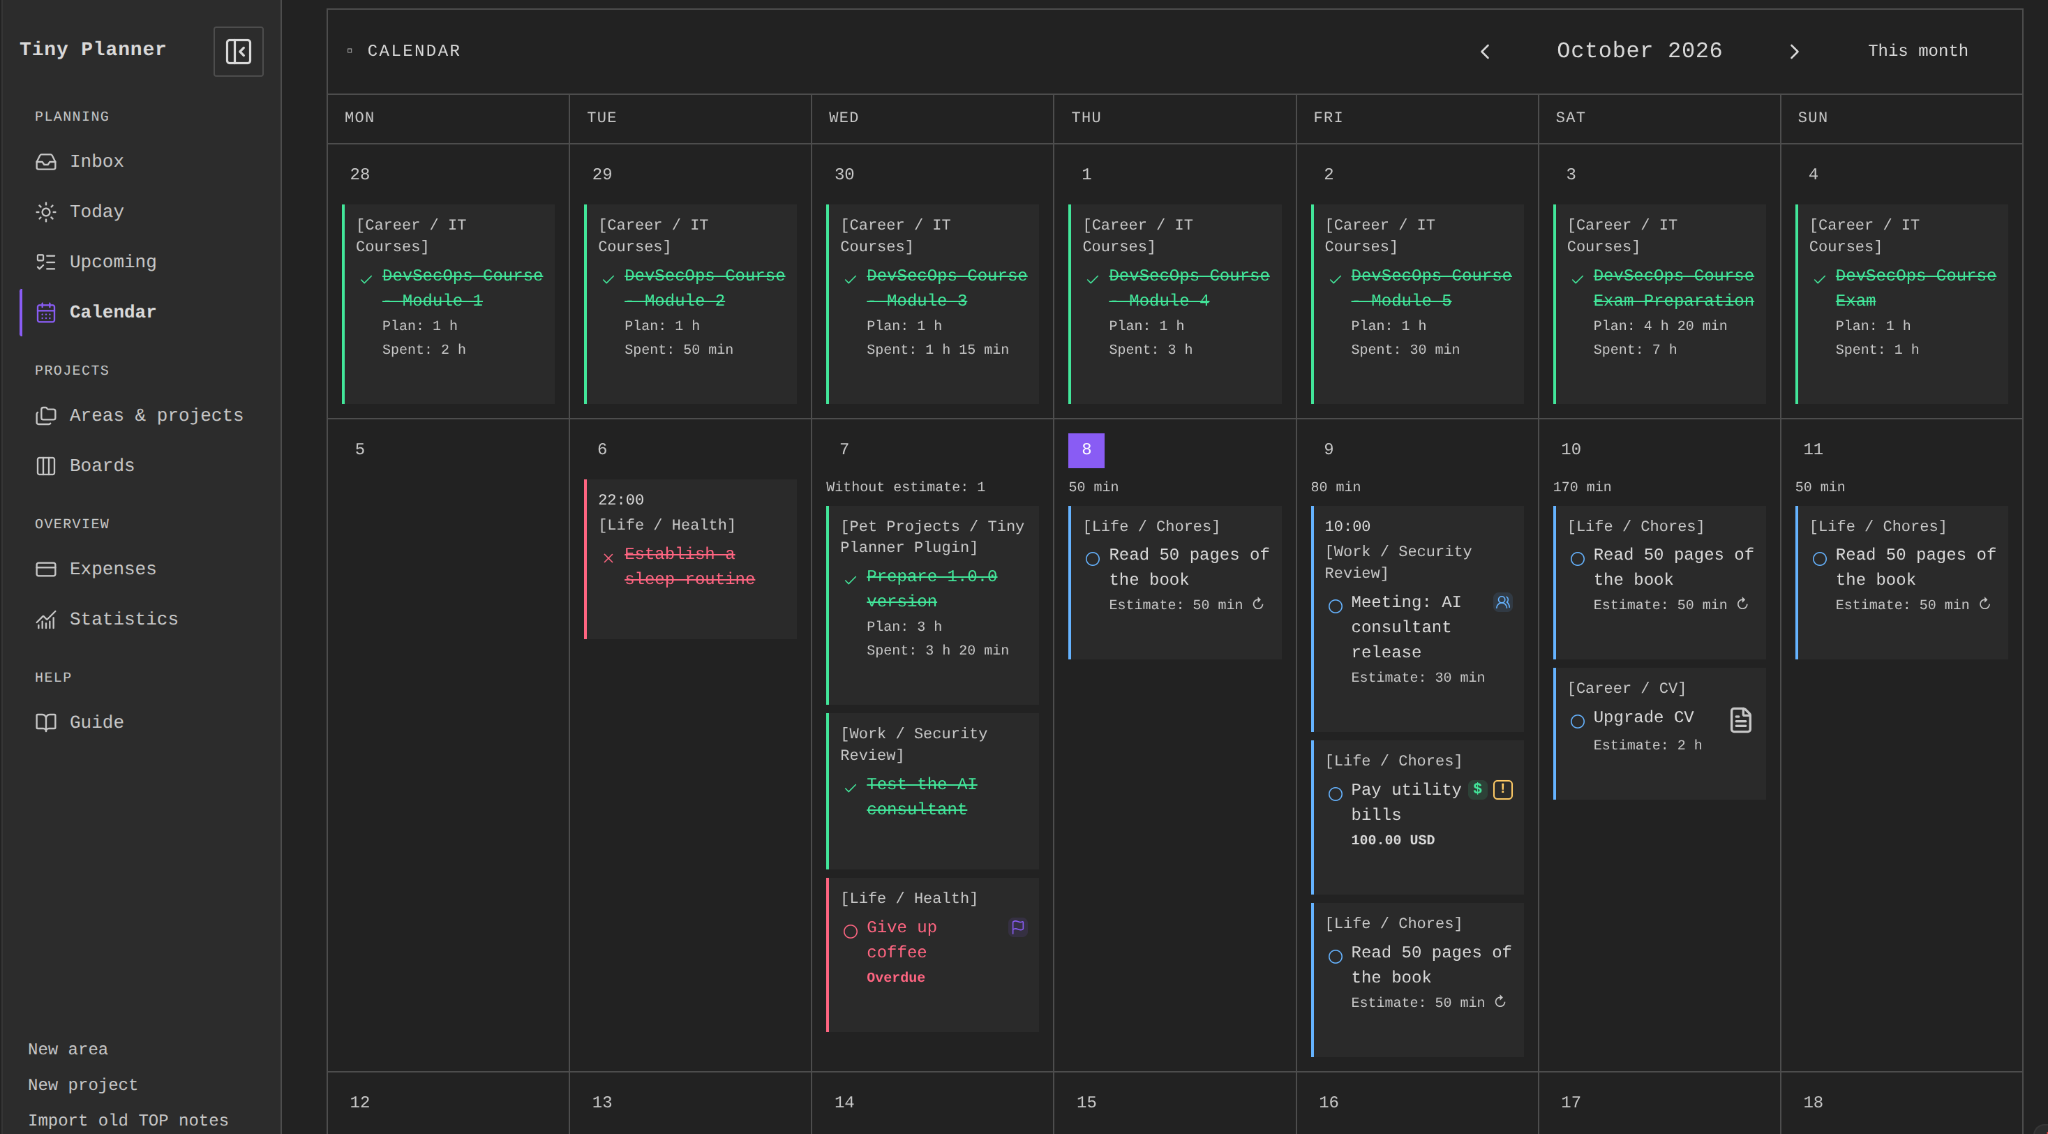The width and height of the screenshot is (2048, 1134).
Task: Click the warning icon on Pay utility bills
Action: coord(1502,789)
